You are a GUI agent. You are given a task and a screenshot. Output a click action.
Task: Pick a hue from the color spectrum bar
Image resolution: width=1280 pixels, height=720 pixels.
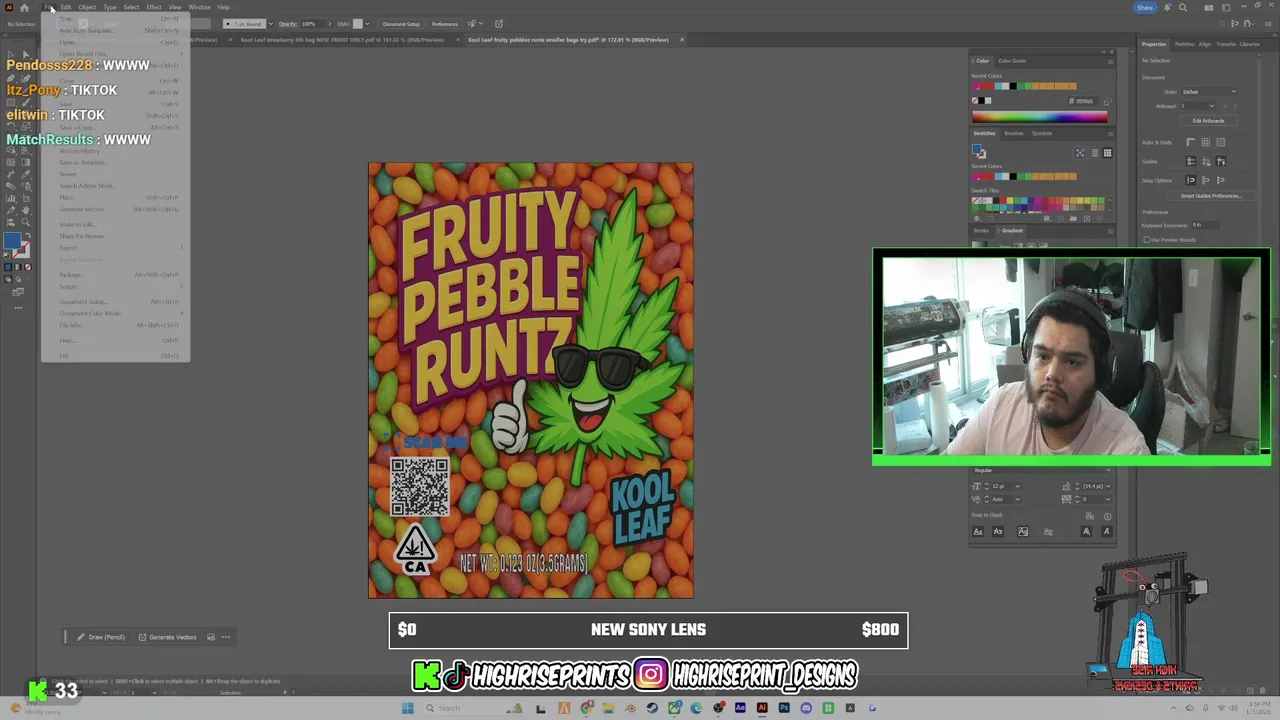point(1040,116)
